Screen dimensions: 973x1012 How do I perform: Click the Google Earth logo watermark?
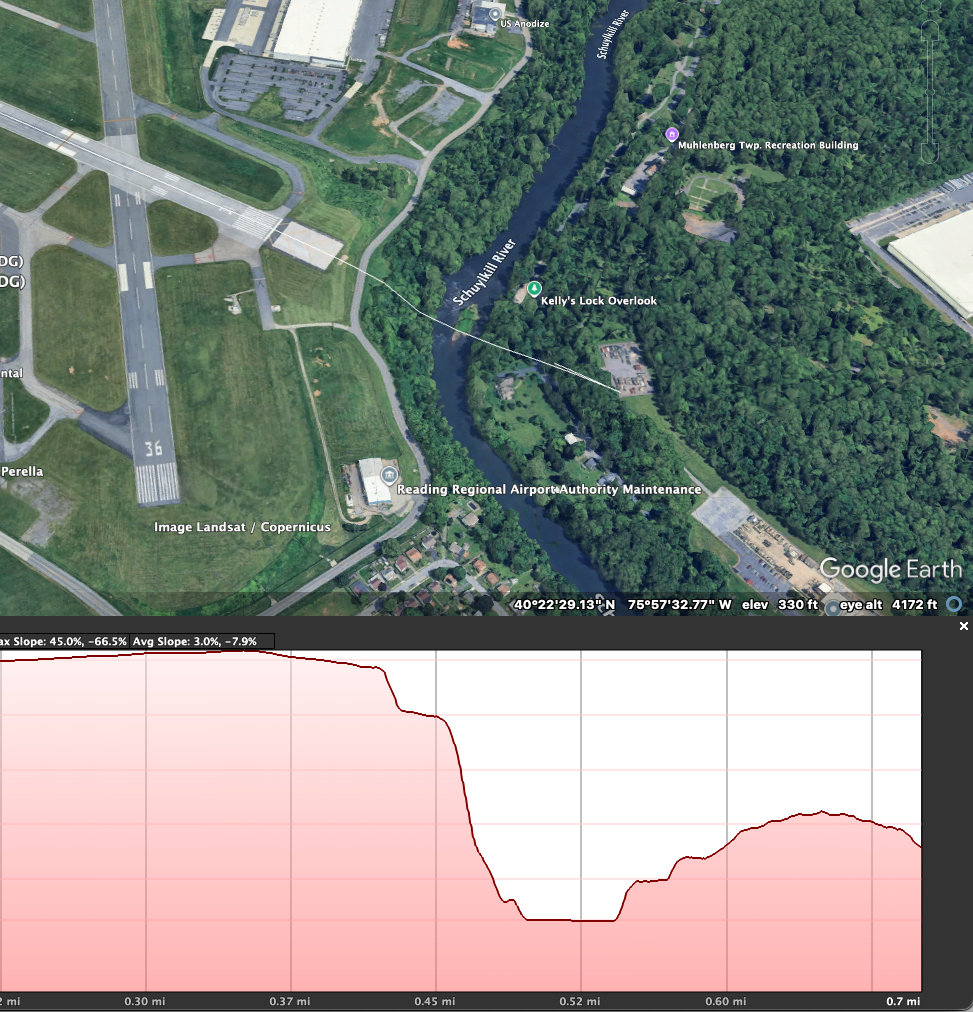[891, 570]
